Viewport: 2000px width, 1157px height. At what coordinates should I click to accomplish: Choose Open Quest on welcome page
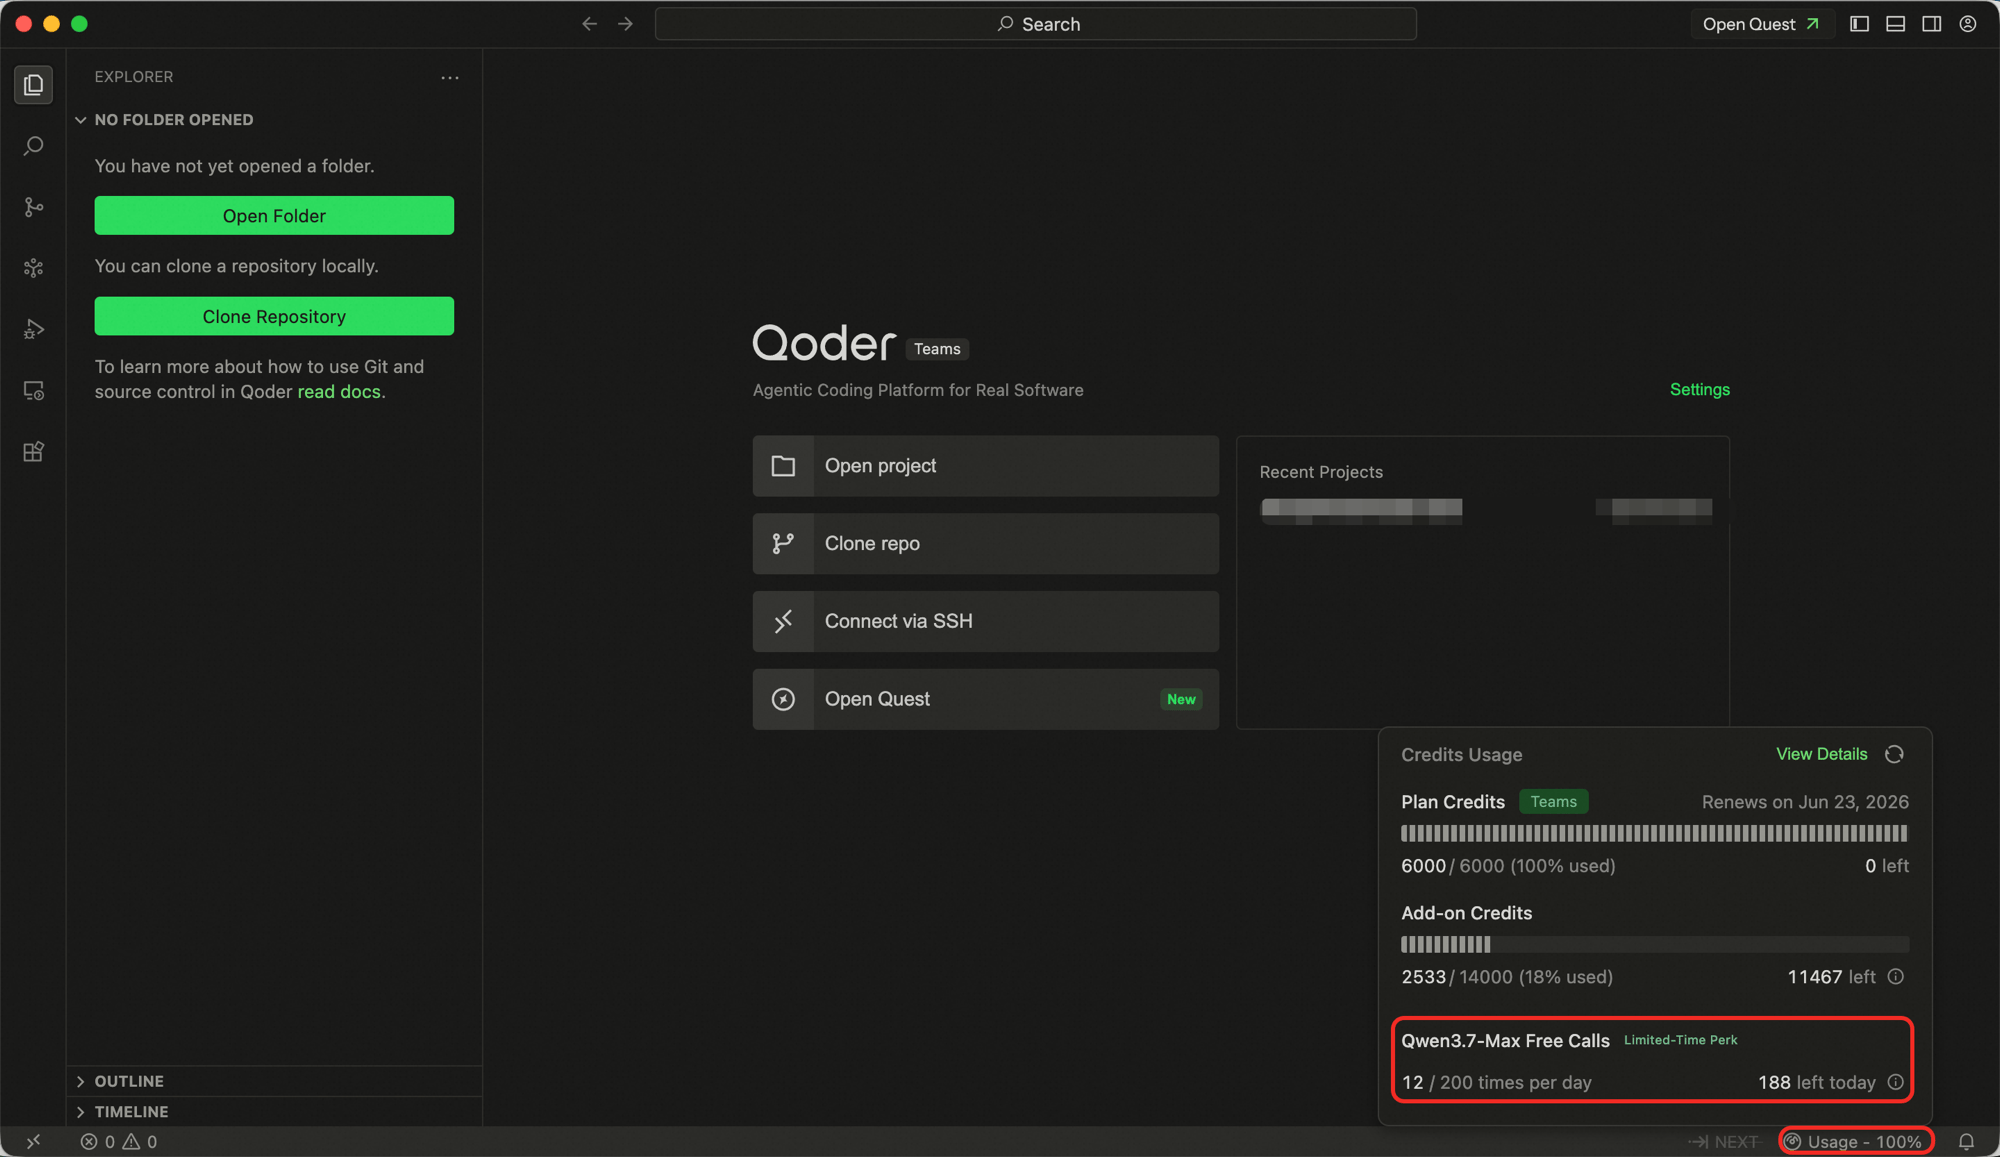pos(985,699)
